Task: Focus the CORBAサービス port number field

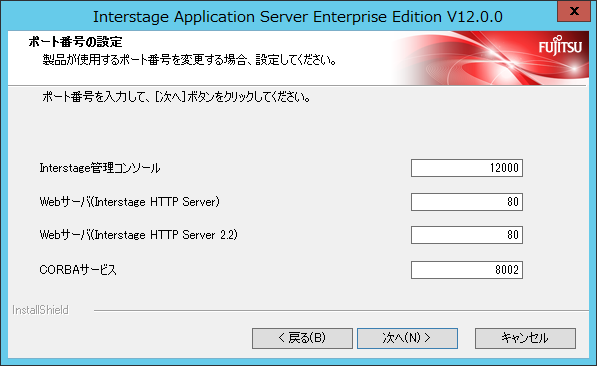Action: (x=467, y=270)
